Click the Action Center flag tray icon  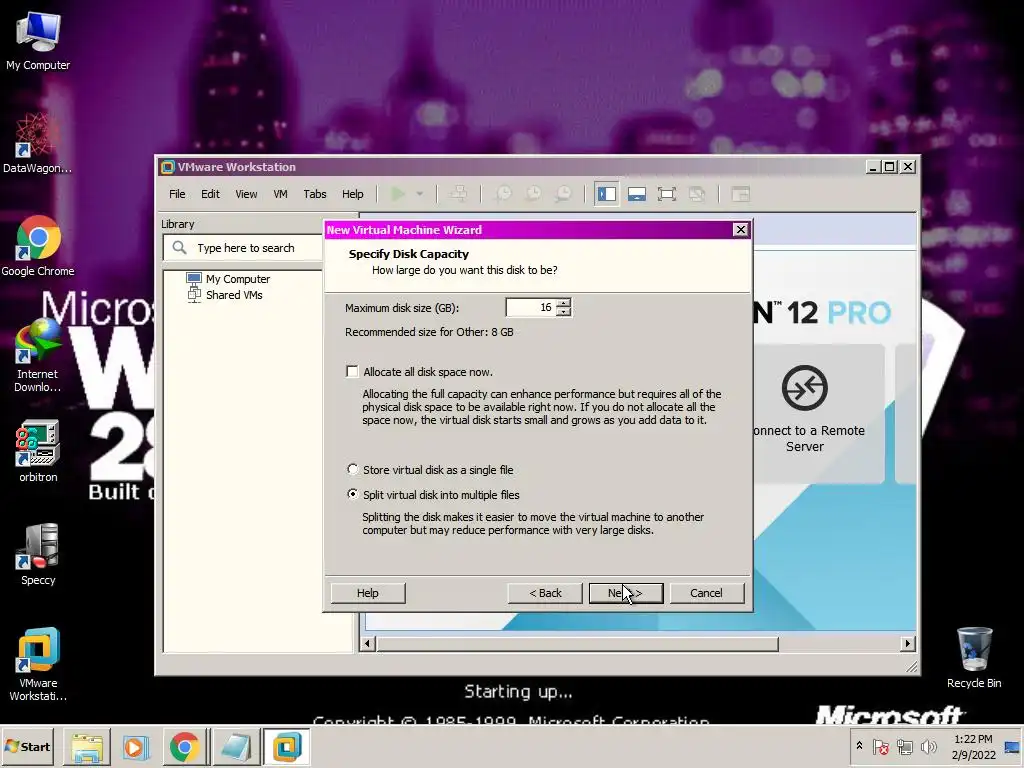(x=880, y=746)
